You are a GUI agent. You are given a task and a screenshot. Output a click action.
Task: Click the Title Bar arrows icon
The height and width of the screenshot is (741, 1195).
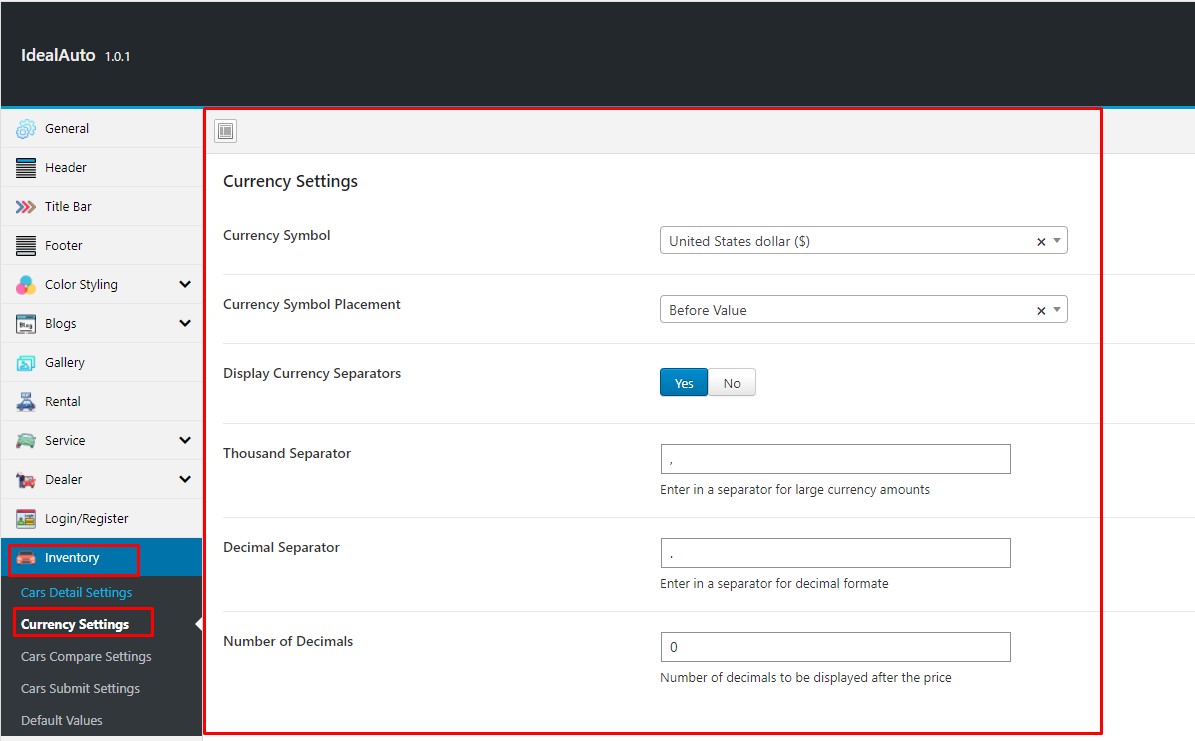pos(26,207)
